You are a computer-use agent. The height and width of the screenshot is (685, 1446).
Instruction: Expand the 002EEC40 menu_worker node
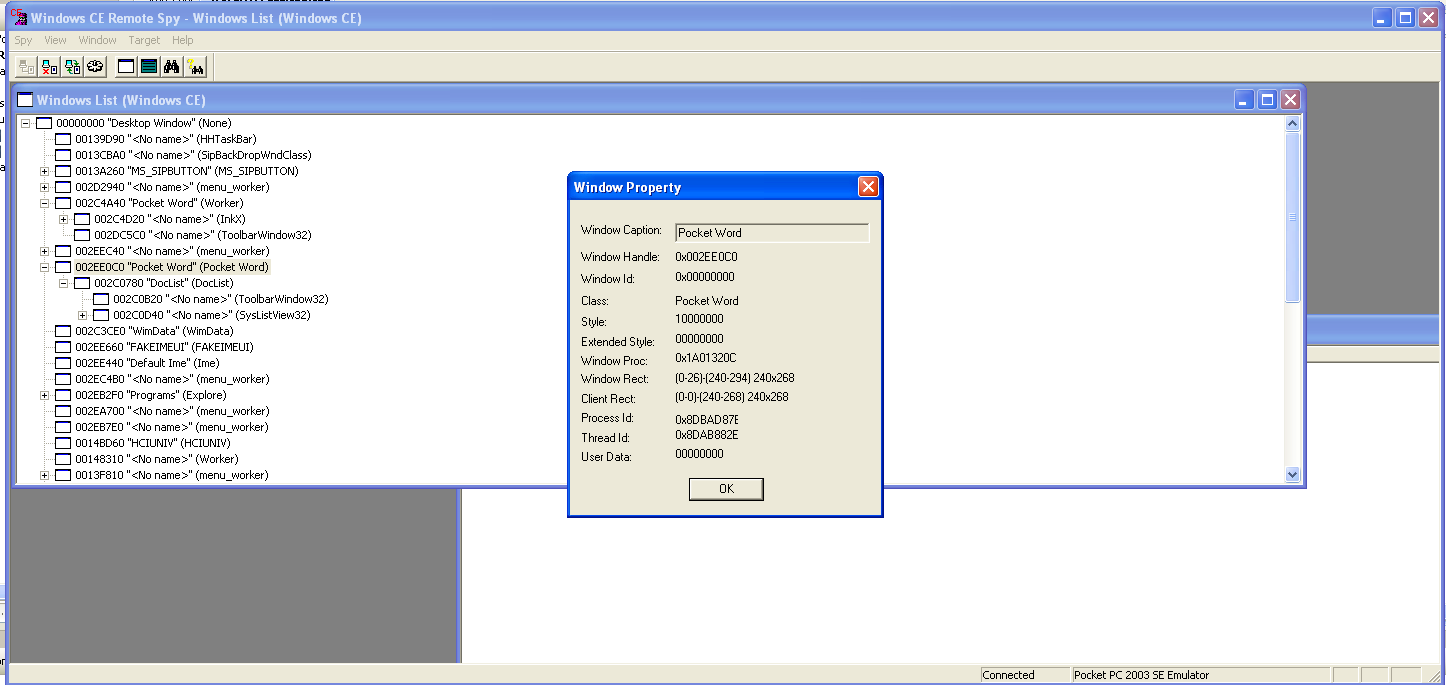click(44, 251)
